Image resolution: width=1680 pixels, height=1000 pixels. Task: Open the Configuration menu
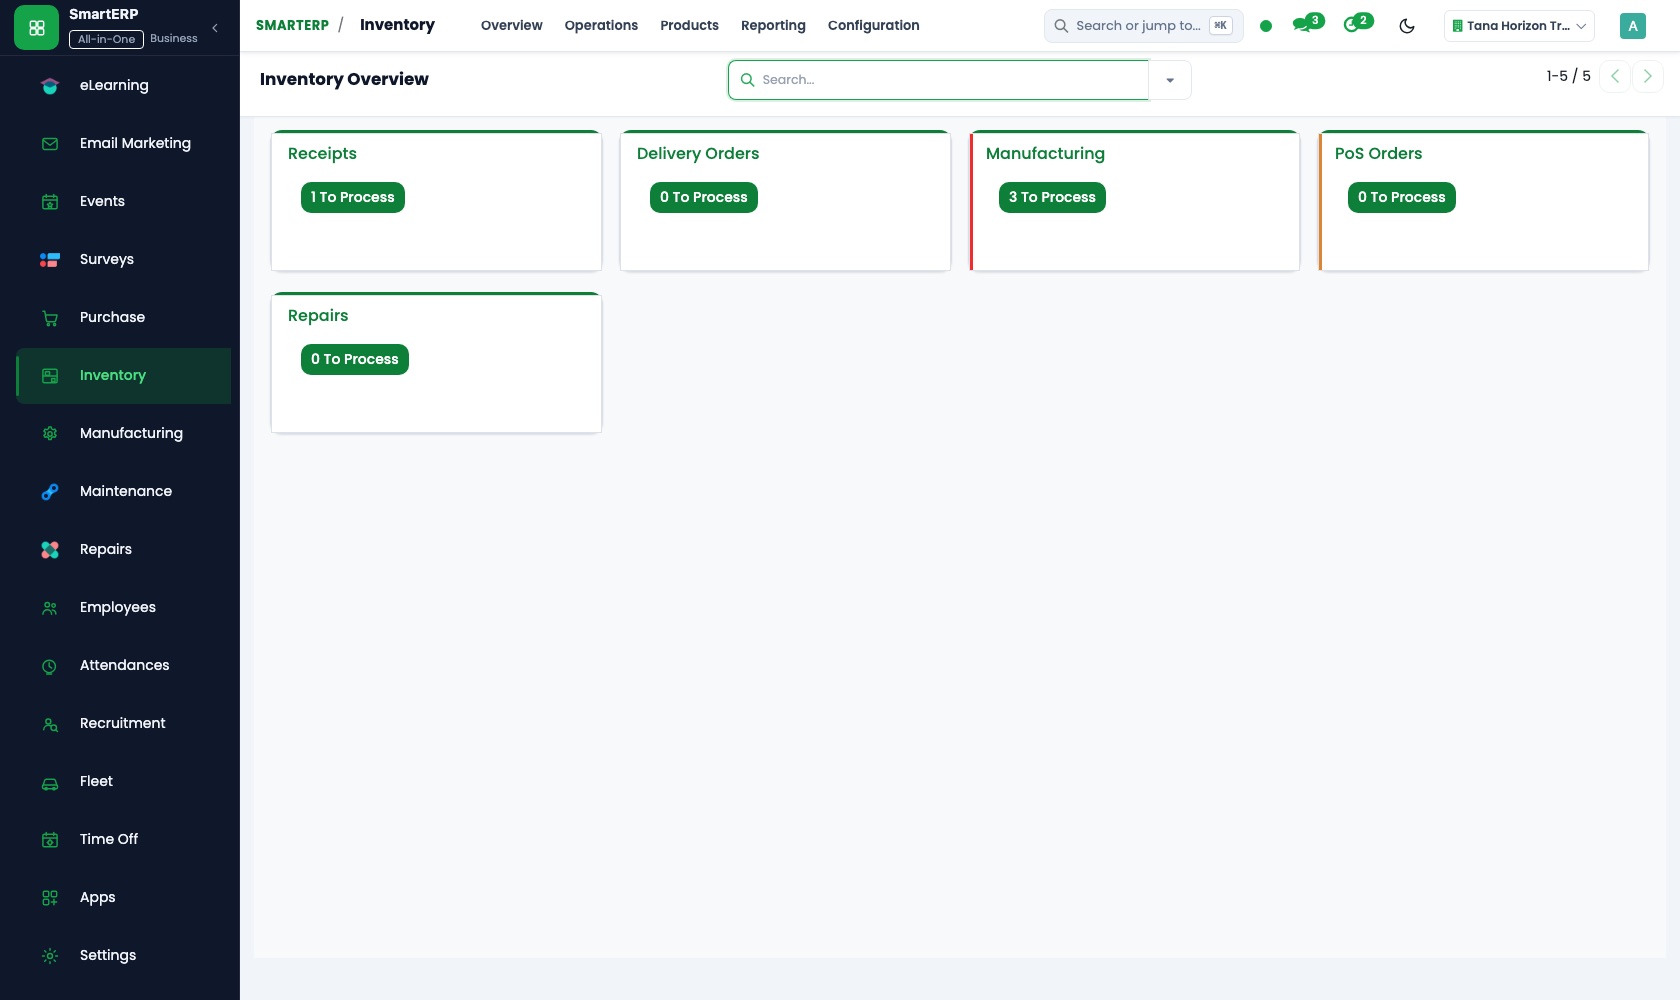click(x=874, y=26)
